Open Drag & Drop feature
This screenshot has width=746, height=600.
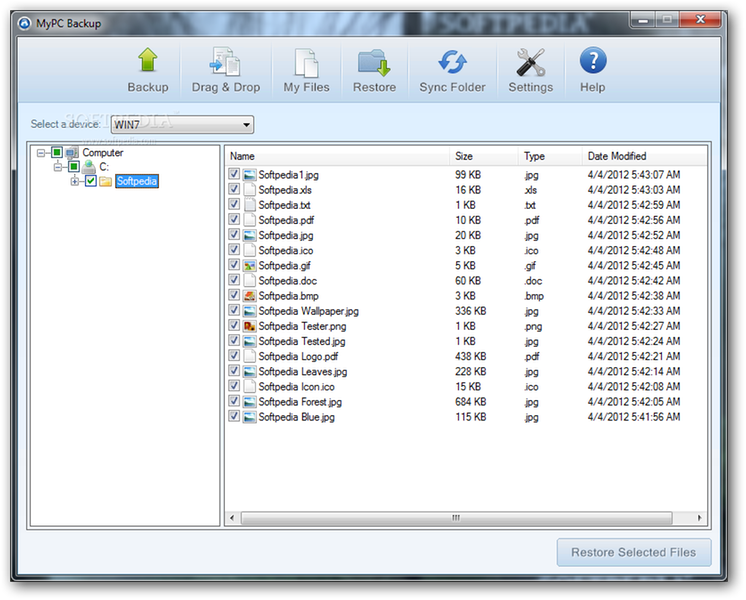click(x=225, y=70)
